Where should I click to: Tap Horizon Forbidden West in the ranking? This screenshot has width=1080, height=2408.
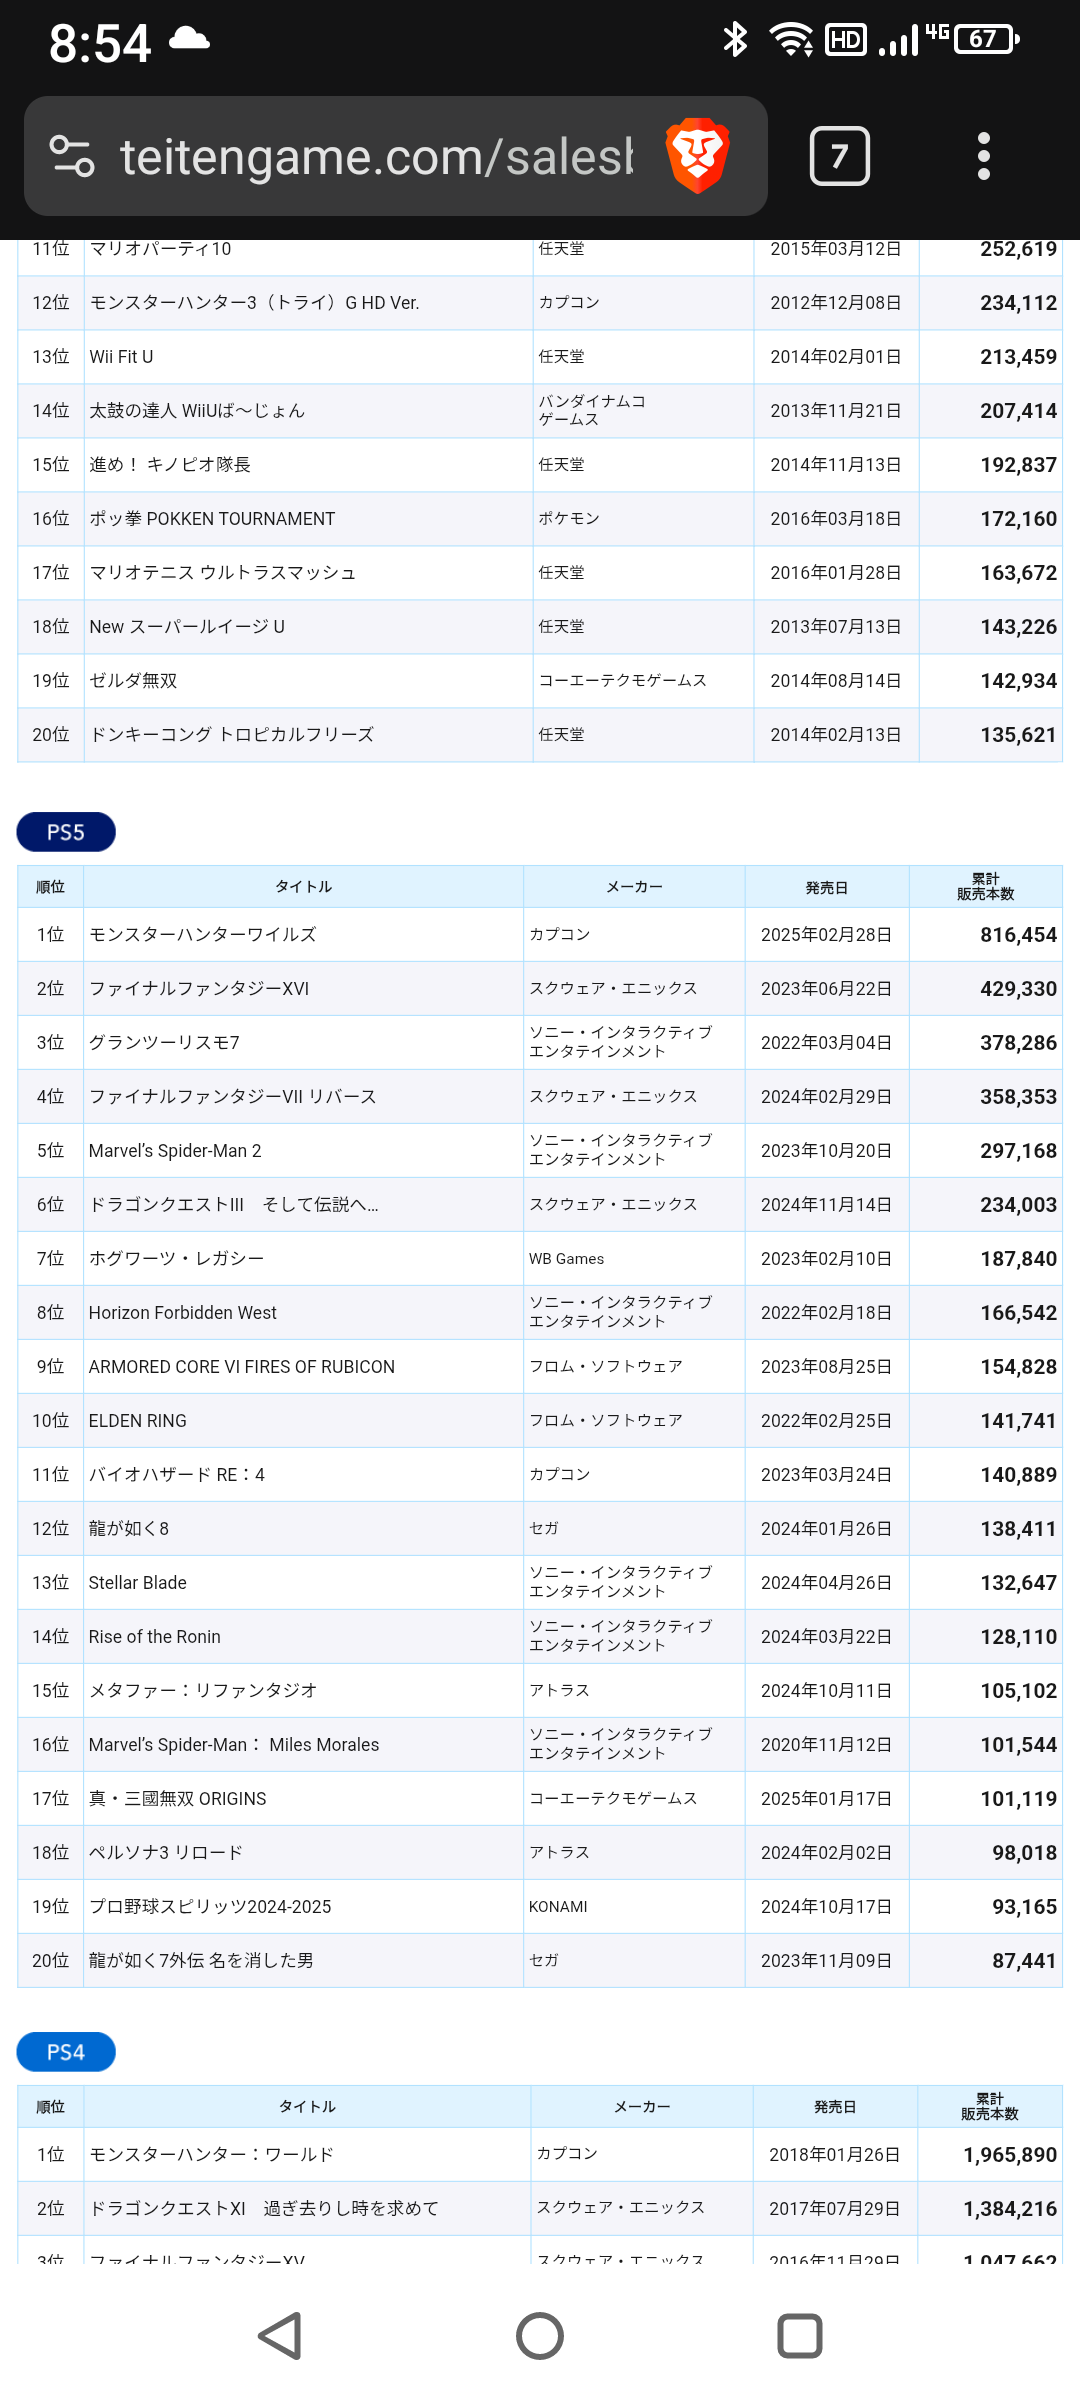183,1313
